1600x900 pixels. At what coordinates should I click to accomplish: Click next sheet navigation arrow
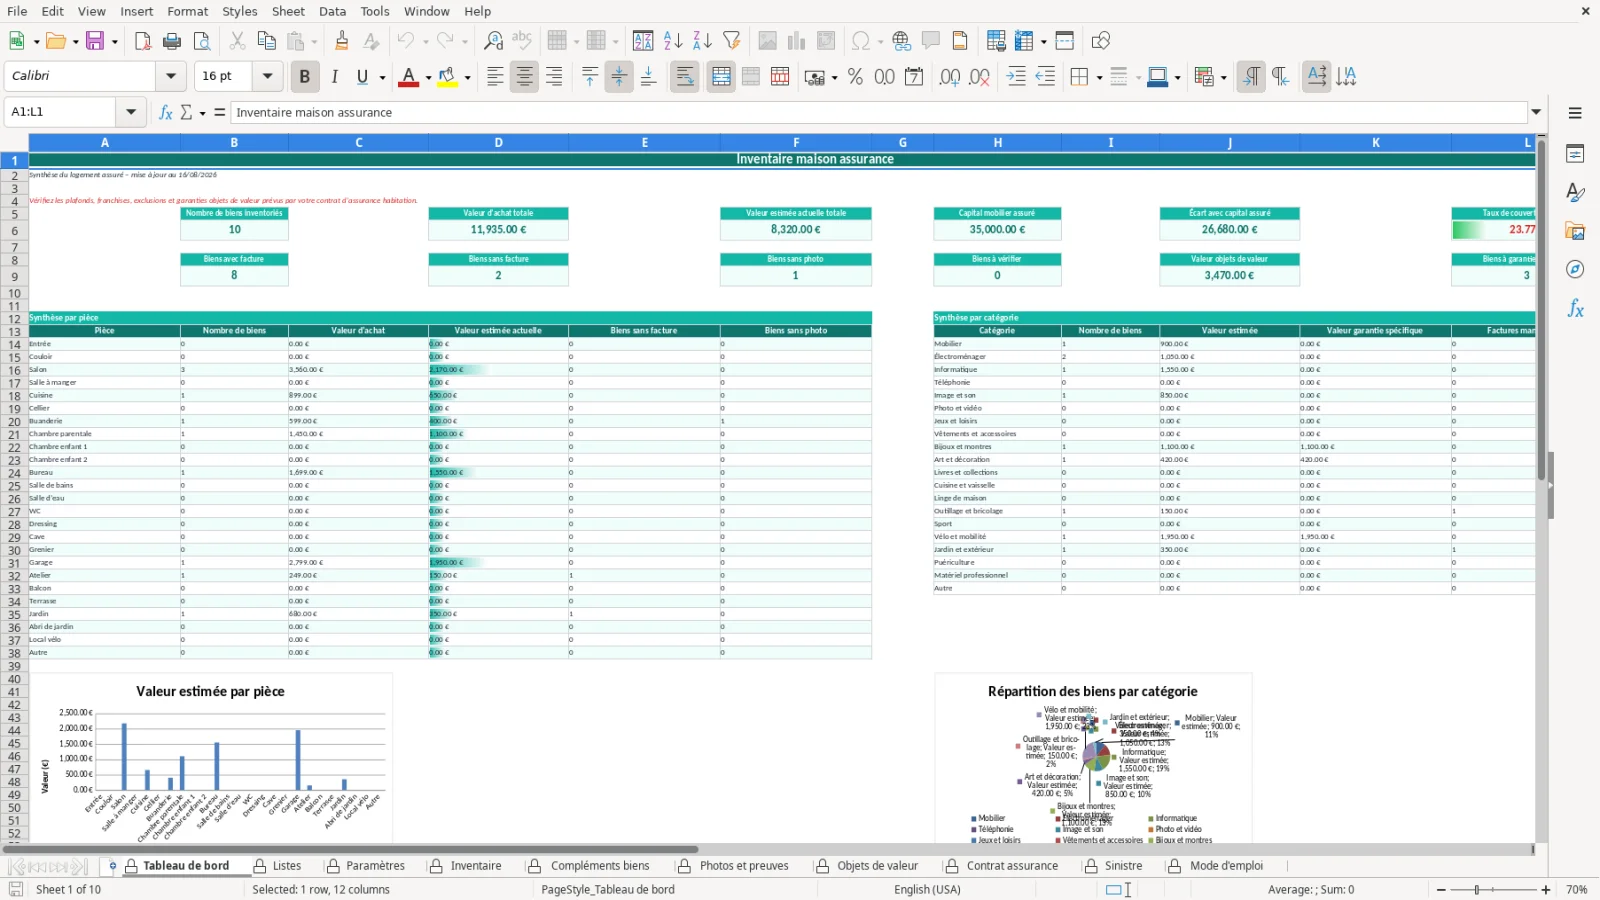point(60,867)
